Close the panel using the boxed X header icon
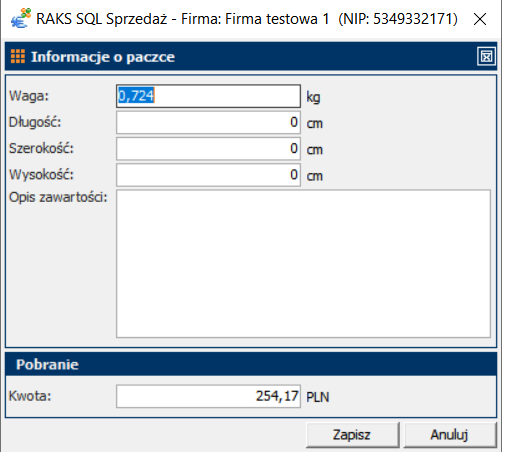The width and height of the screenshot is (506, 452). (x=486, y=56)
